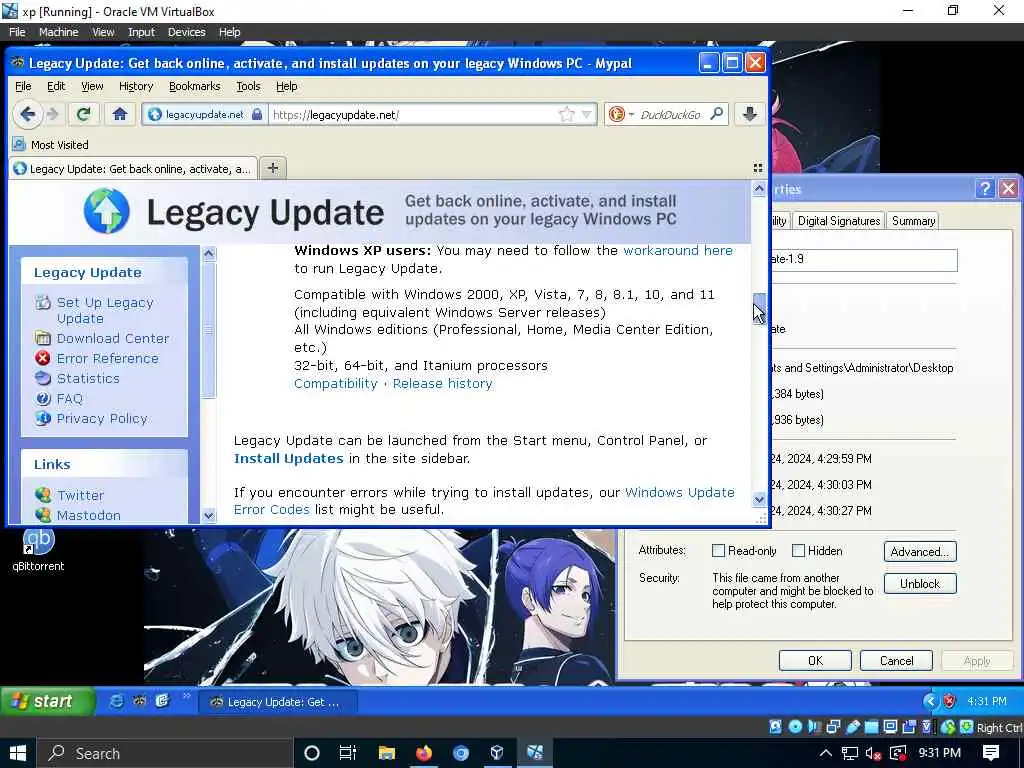Expand the quick launch overflow chevron
The height and width of the screenshot is (768, 1024).
point(186,696)
